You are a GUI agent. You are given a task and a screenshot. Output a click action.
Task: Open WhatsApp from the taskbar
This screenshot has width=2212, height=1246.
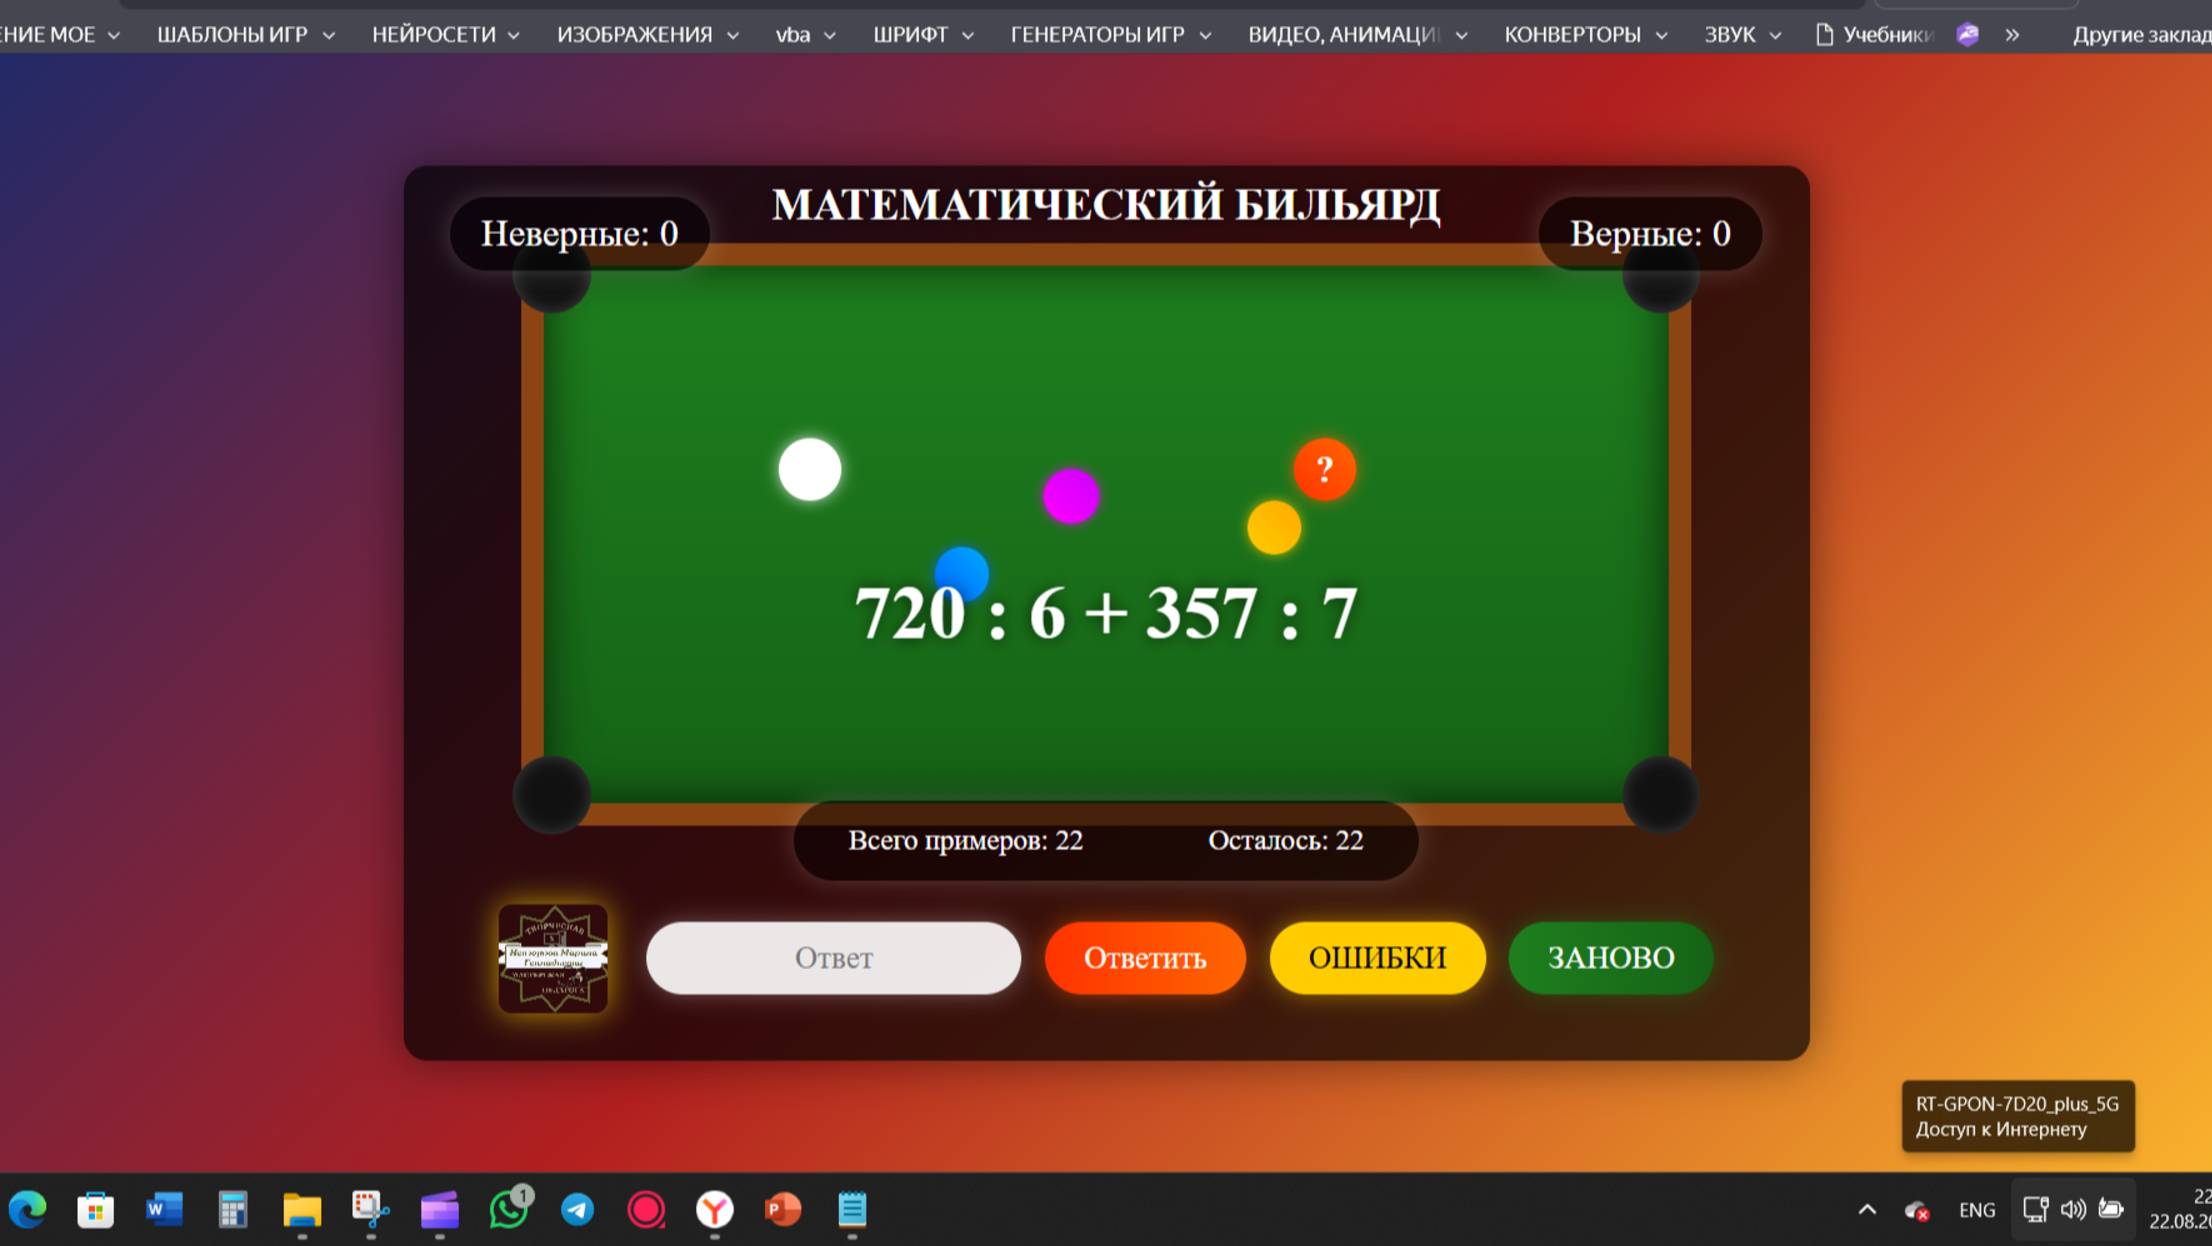click(x=510, y=1211)
